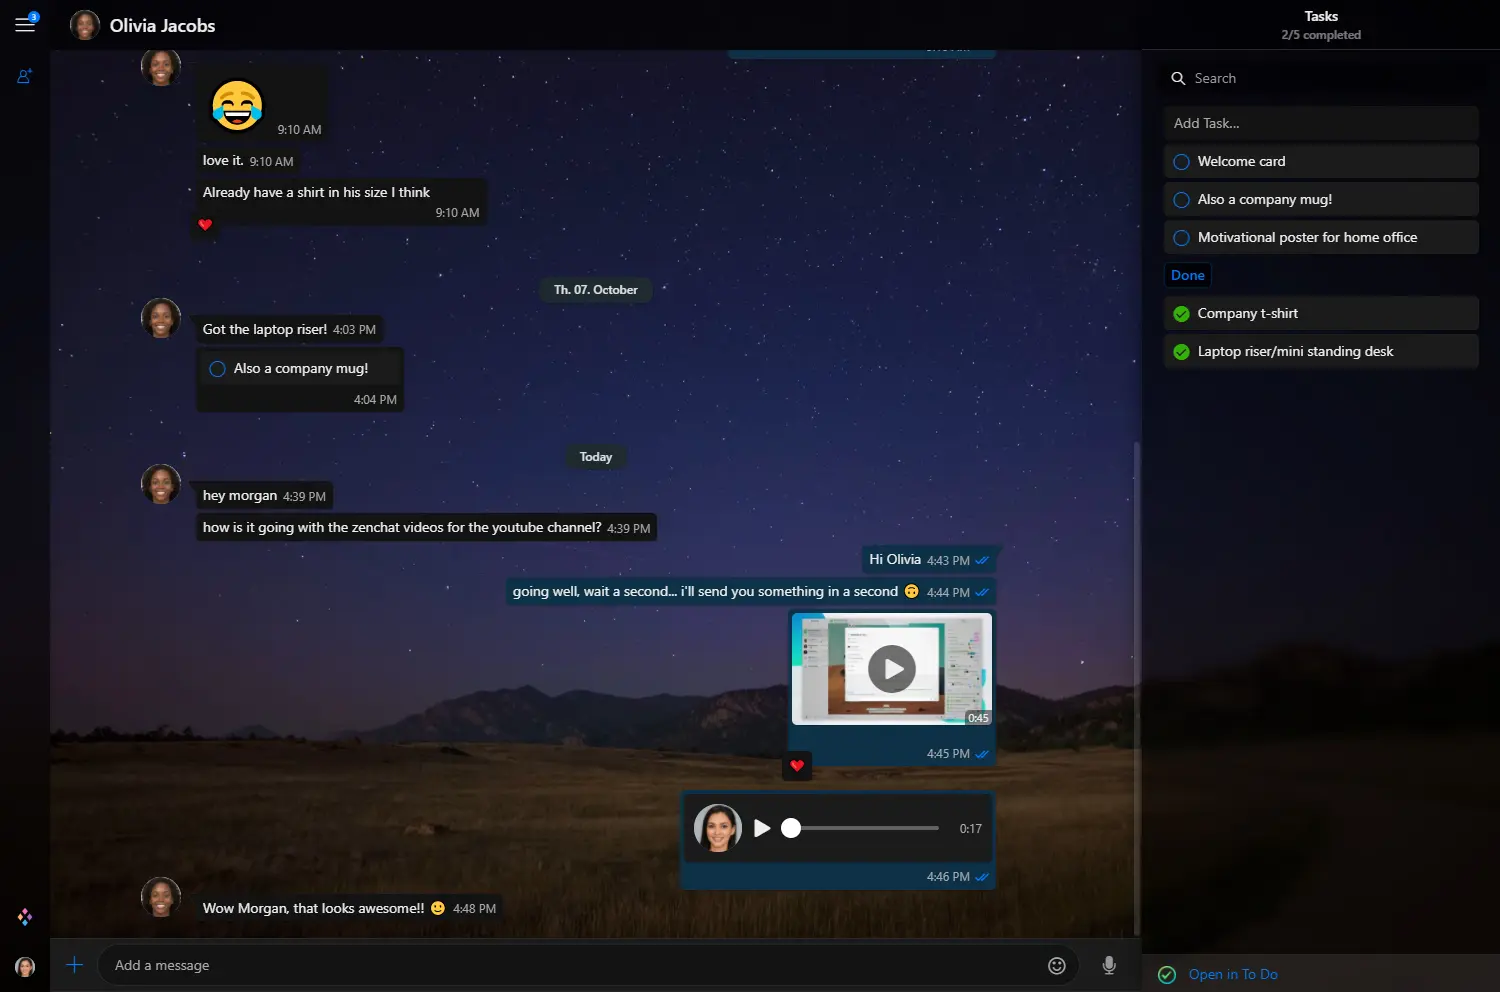Click the emoji picker icon in message bar
1500x992 pixels.
1056,965
